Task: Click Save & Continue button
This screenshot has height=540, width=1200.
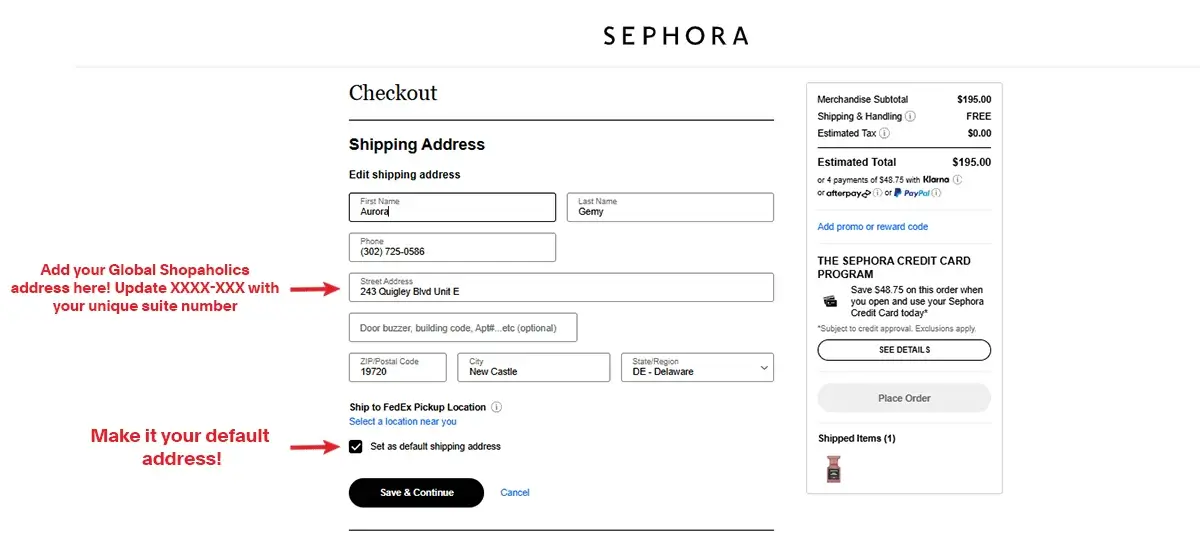Action: 416,492
